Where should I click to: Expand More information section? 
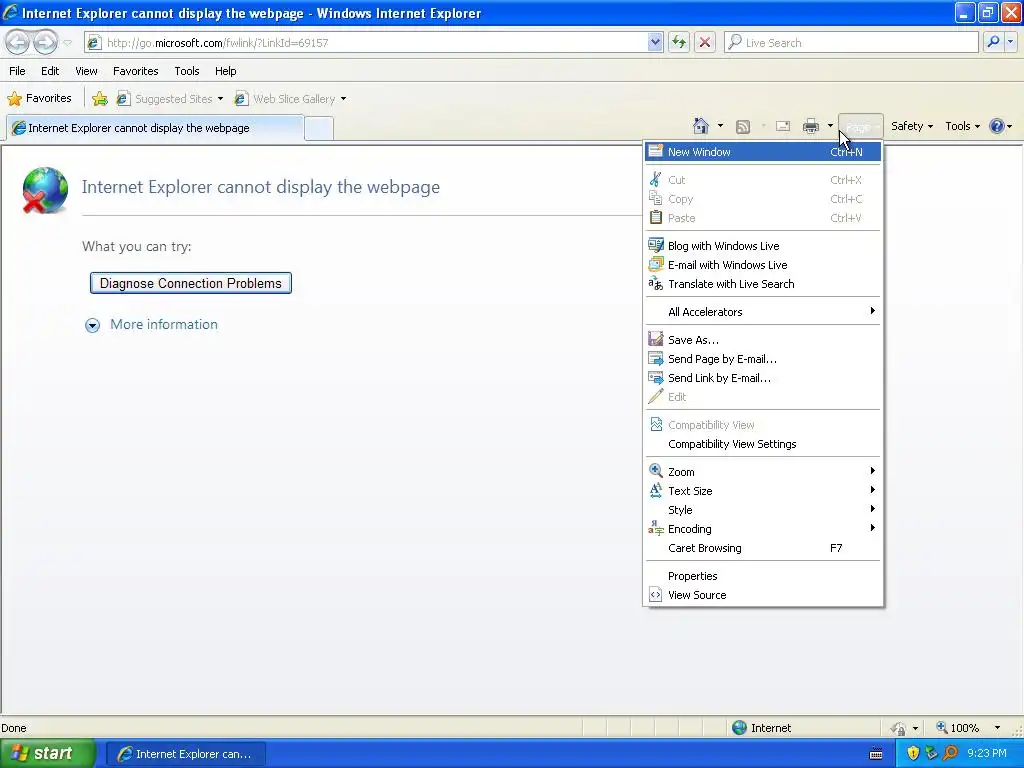point(152,325)
